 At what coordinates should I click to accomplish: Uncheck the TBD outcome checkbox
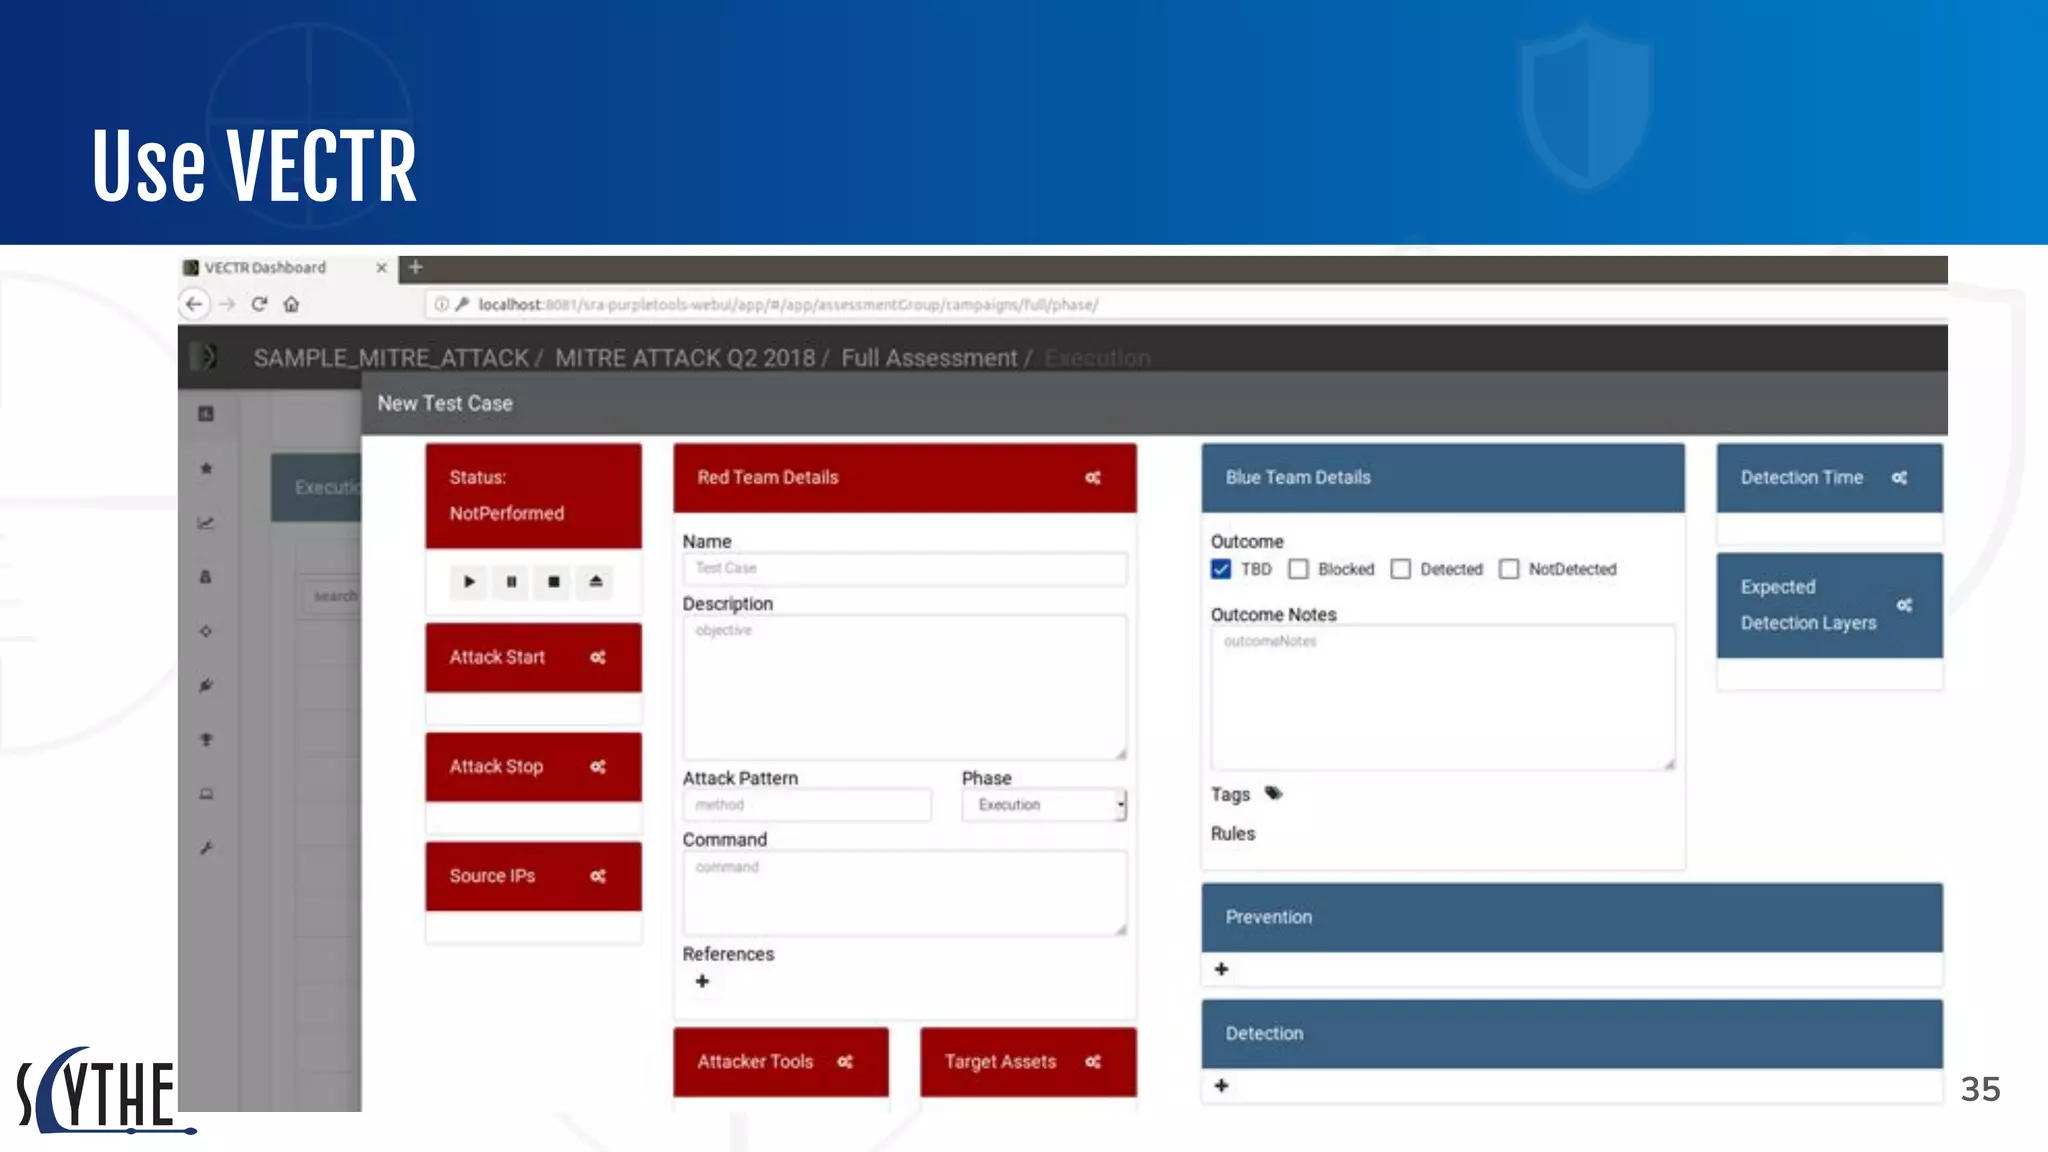click(1221, 569)
